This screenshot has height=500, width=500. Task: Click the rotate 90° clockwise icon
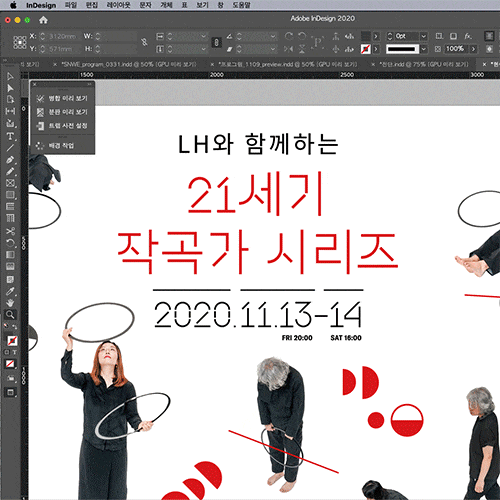click(x=289, y=36)
